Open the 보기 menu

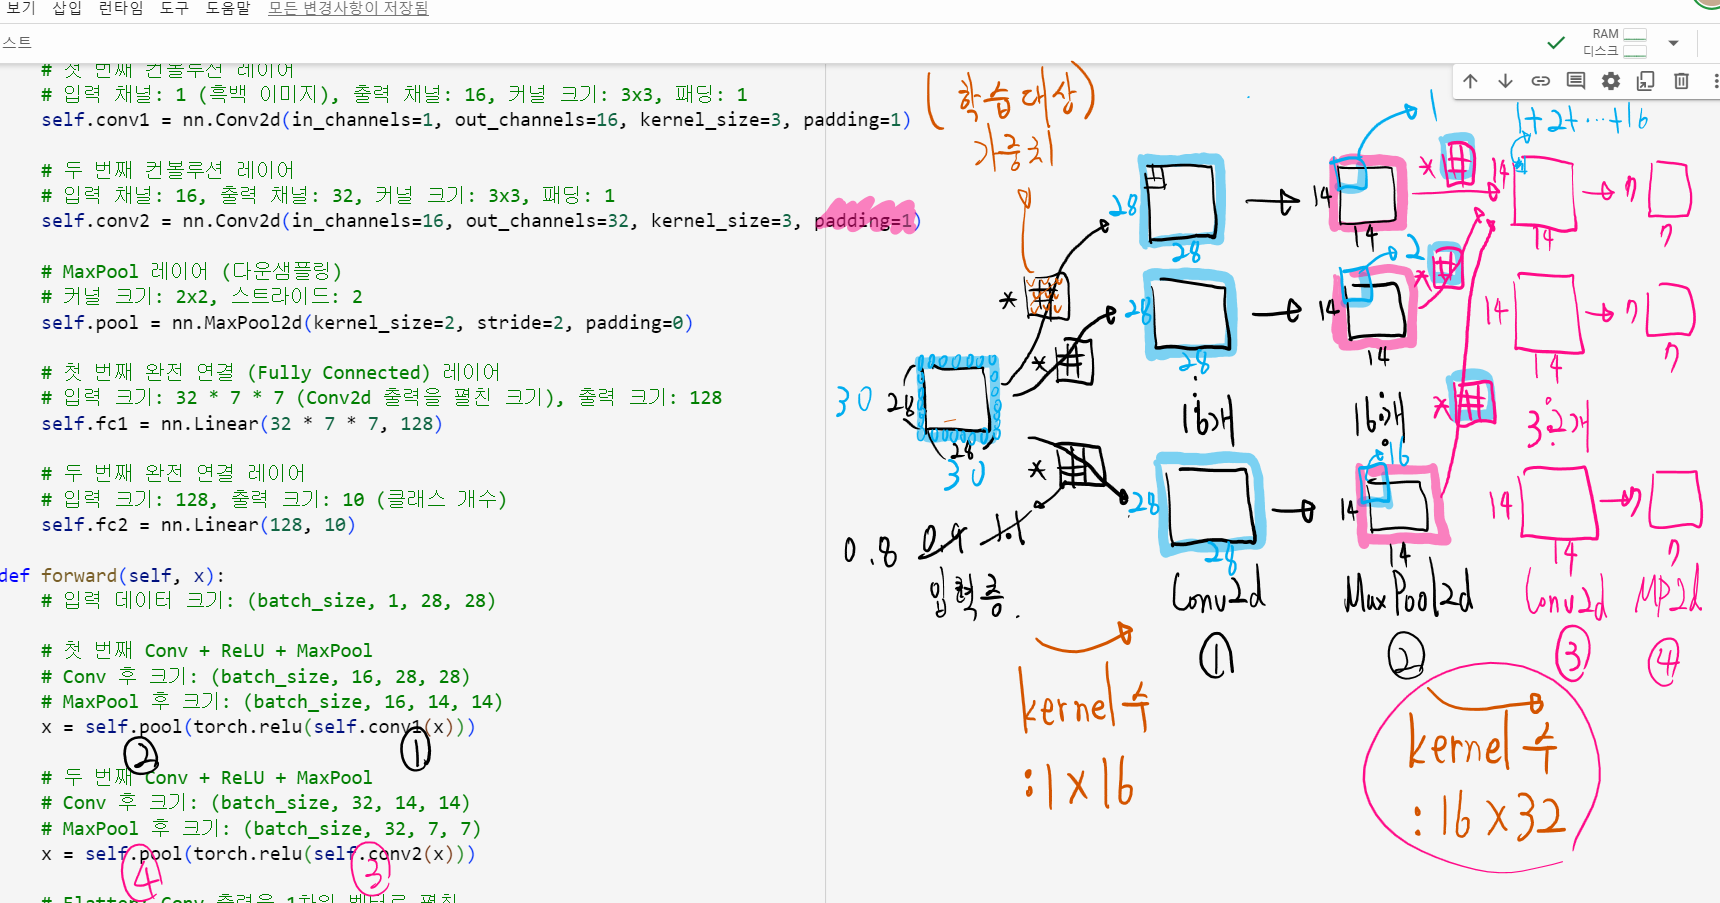[20, 8]
